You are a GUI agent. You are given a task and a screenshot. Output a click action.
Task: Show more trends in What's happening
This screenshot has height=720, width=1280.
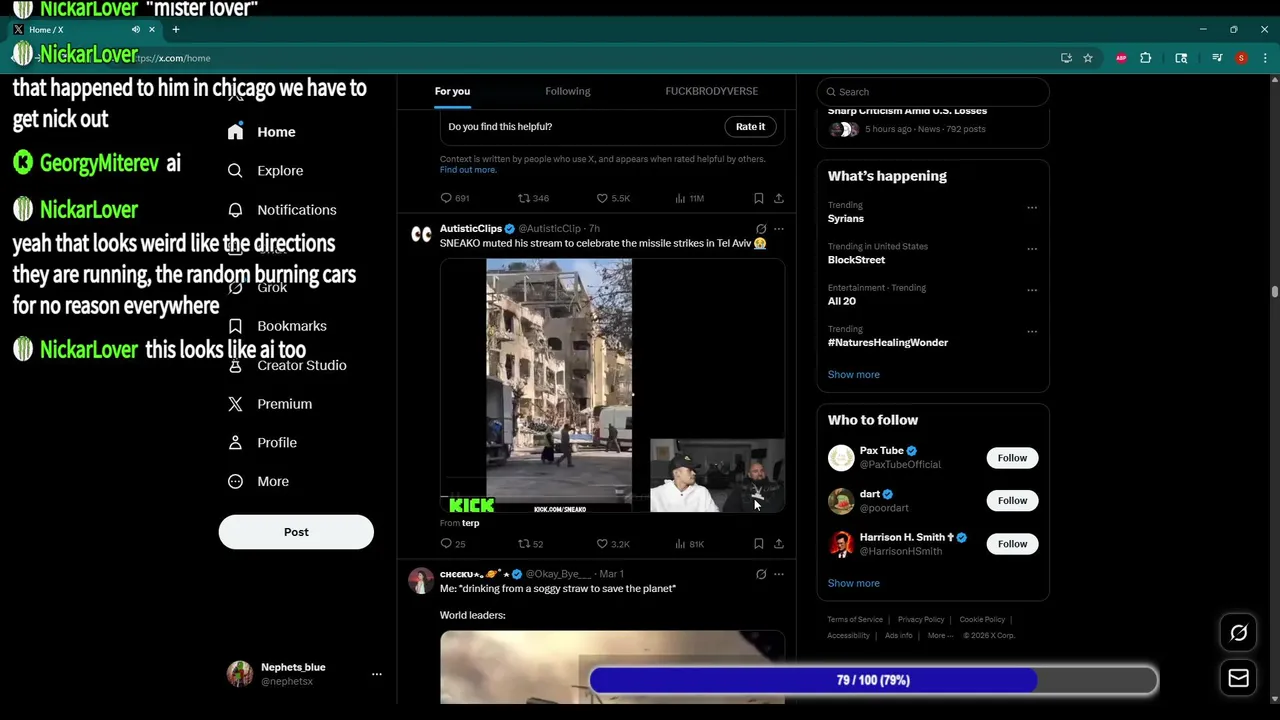(854, 374)
